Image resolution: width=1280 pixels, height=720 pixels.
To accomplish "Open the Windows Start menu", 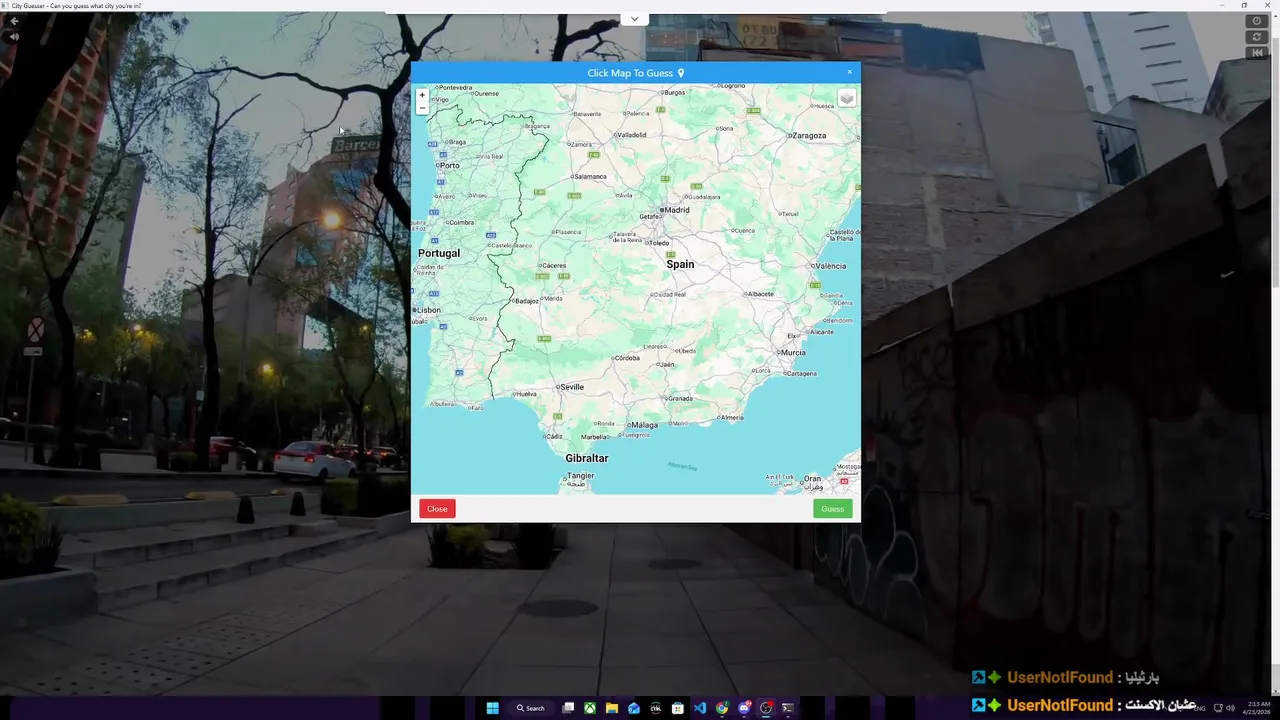I will coord(492,708).
